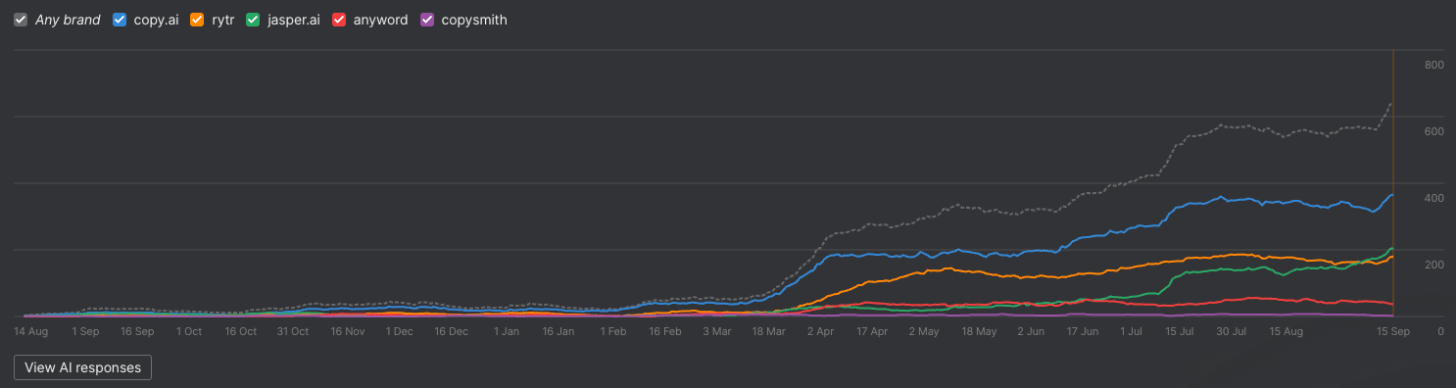The width and height of the screenshot is (1456, 388).
Task: Click the 600 y-axis value
Action: [x=1433, y=132]
